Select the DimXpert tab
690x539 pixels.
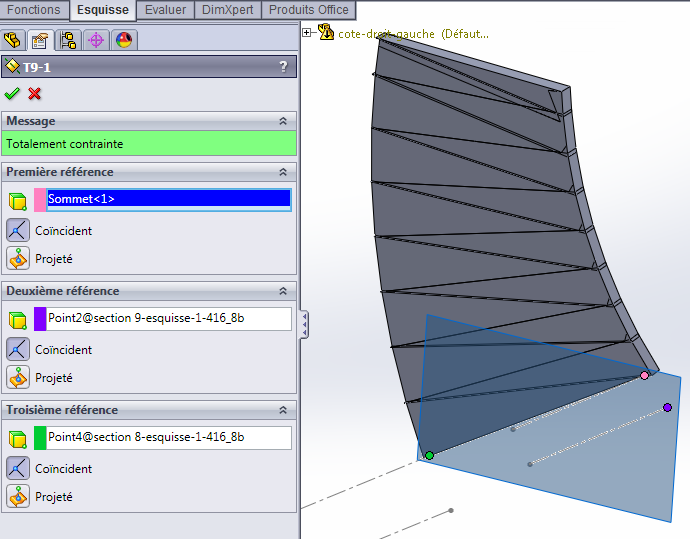[227, 10]
